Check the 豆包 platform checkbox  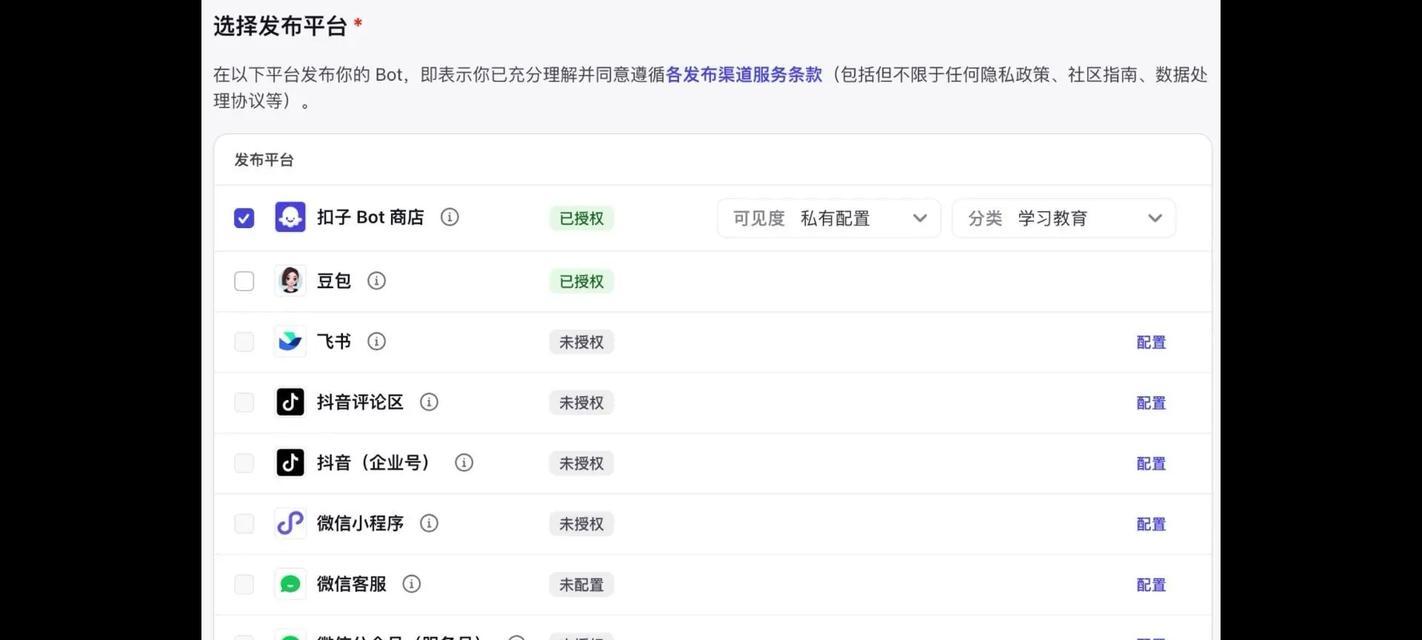click(x=244, y=281)
